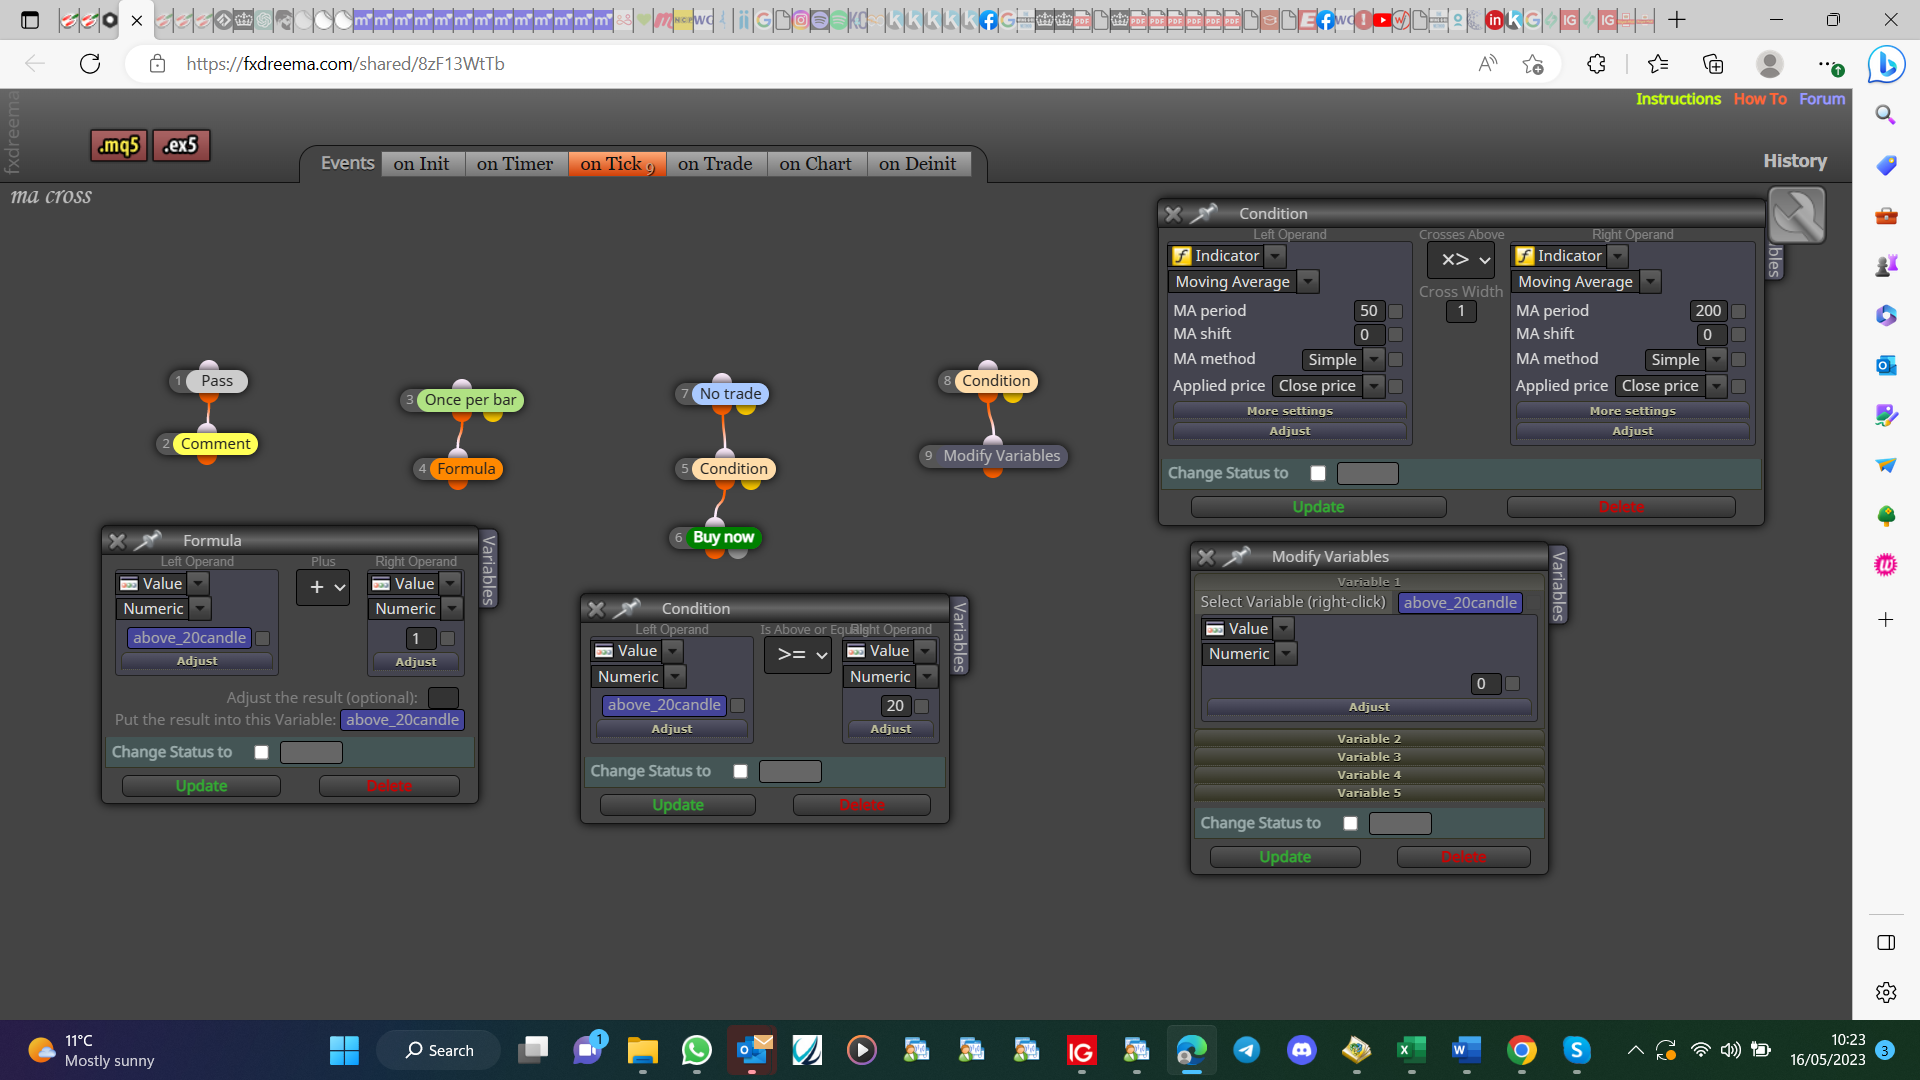Toggle Change Status in top-right Condition panel
This screenshot has height=1080, width=1920.
point(1318,474)
